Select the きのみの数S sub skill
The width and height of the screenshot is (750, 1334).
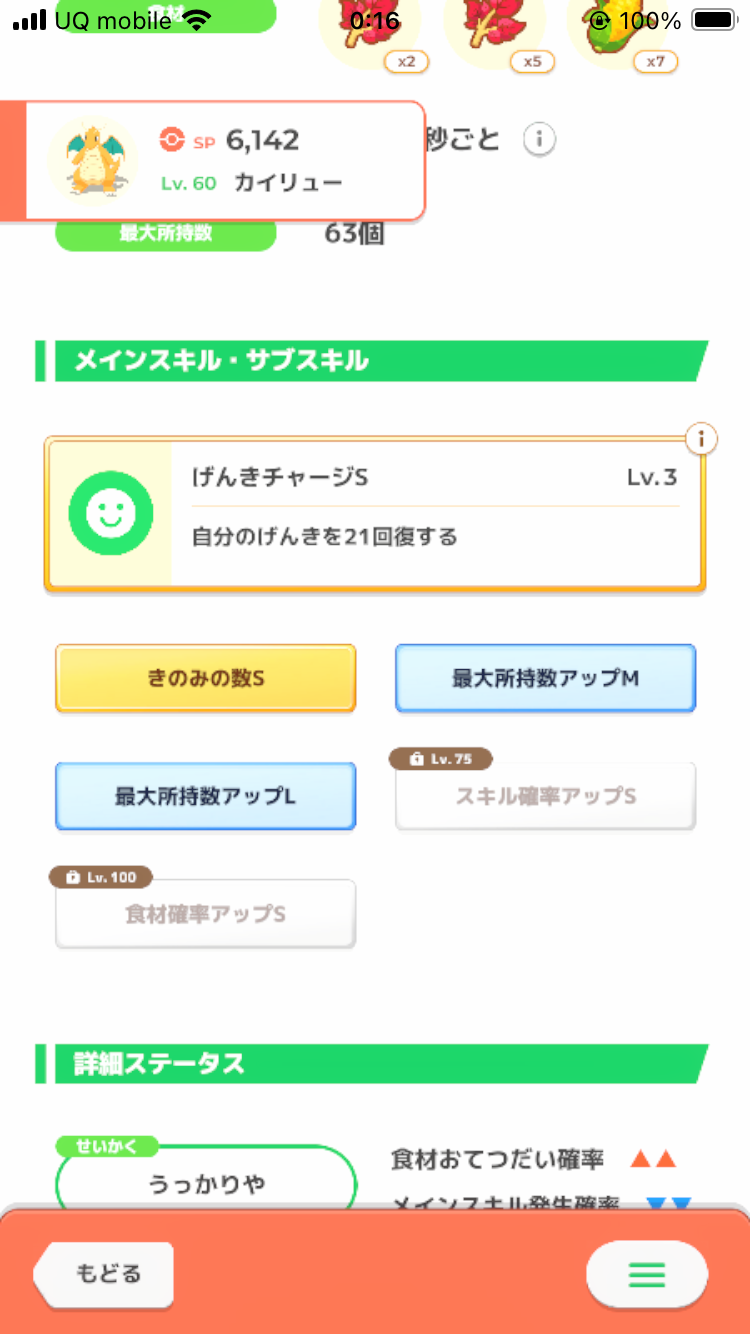pyautogui.click(x=205, y=678)
